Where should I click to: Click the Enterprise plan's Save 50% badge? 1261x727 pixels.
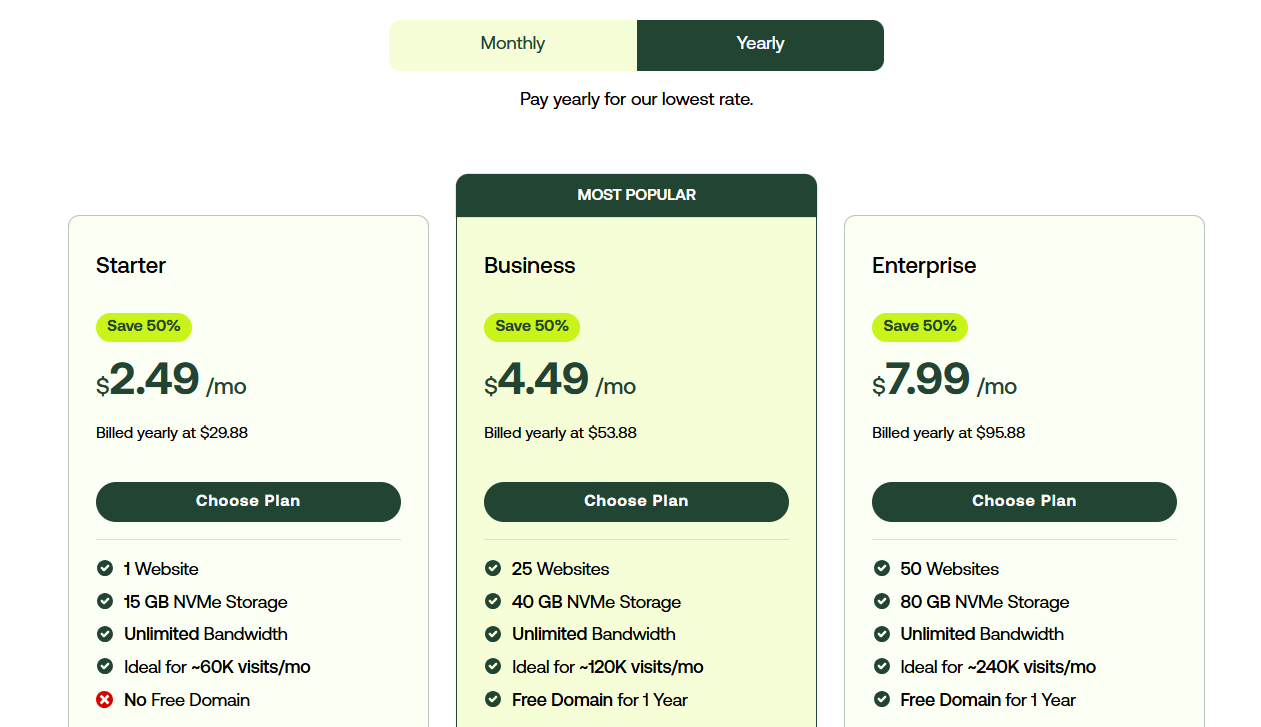click(920, 327)
